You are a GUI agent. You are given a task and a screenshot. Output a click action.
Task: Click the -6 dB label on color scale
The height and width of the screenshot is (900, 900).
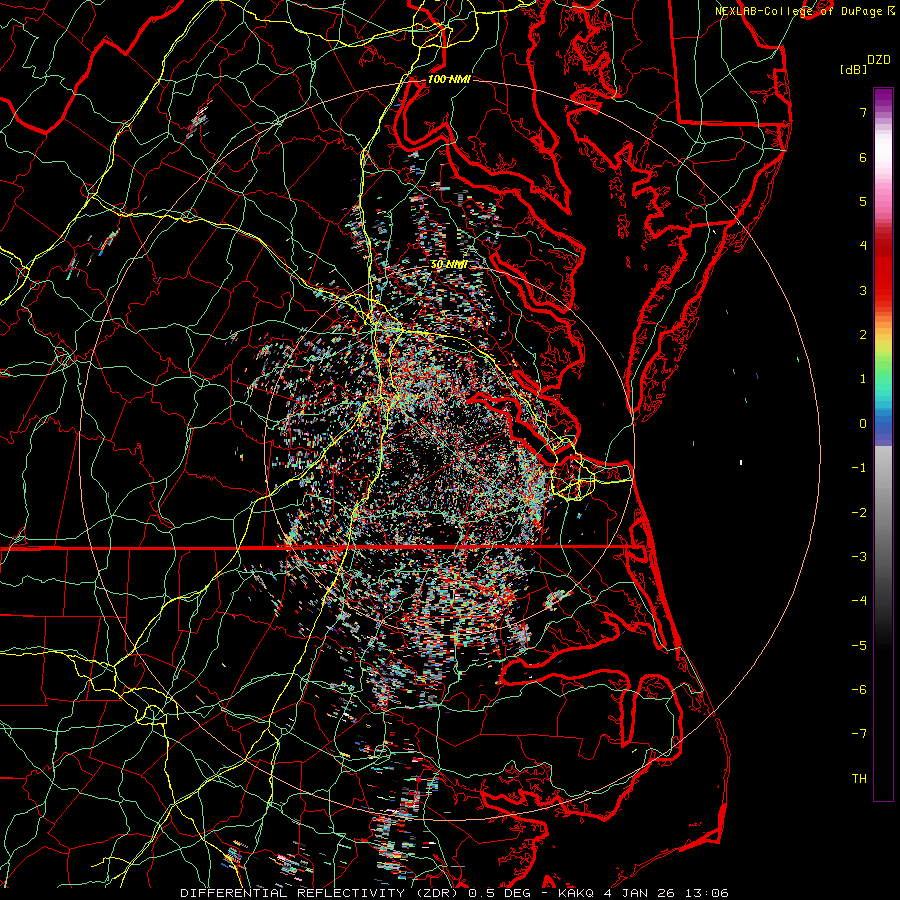pyautogui.click(x=859, y=690)
